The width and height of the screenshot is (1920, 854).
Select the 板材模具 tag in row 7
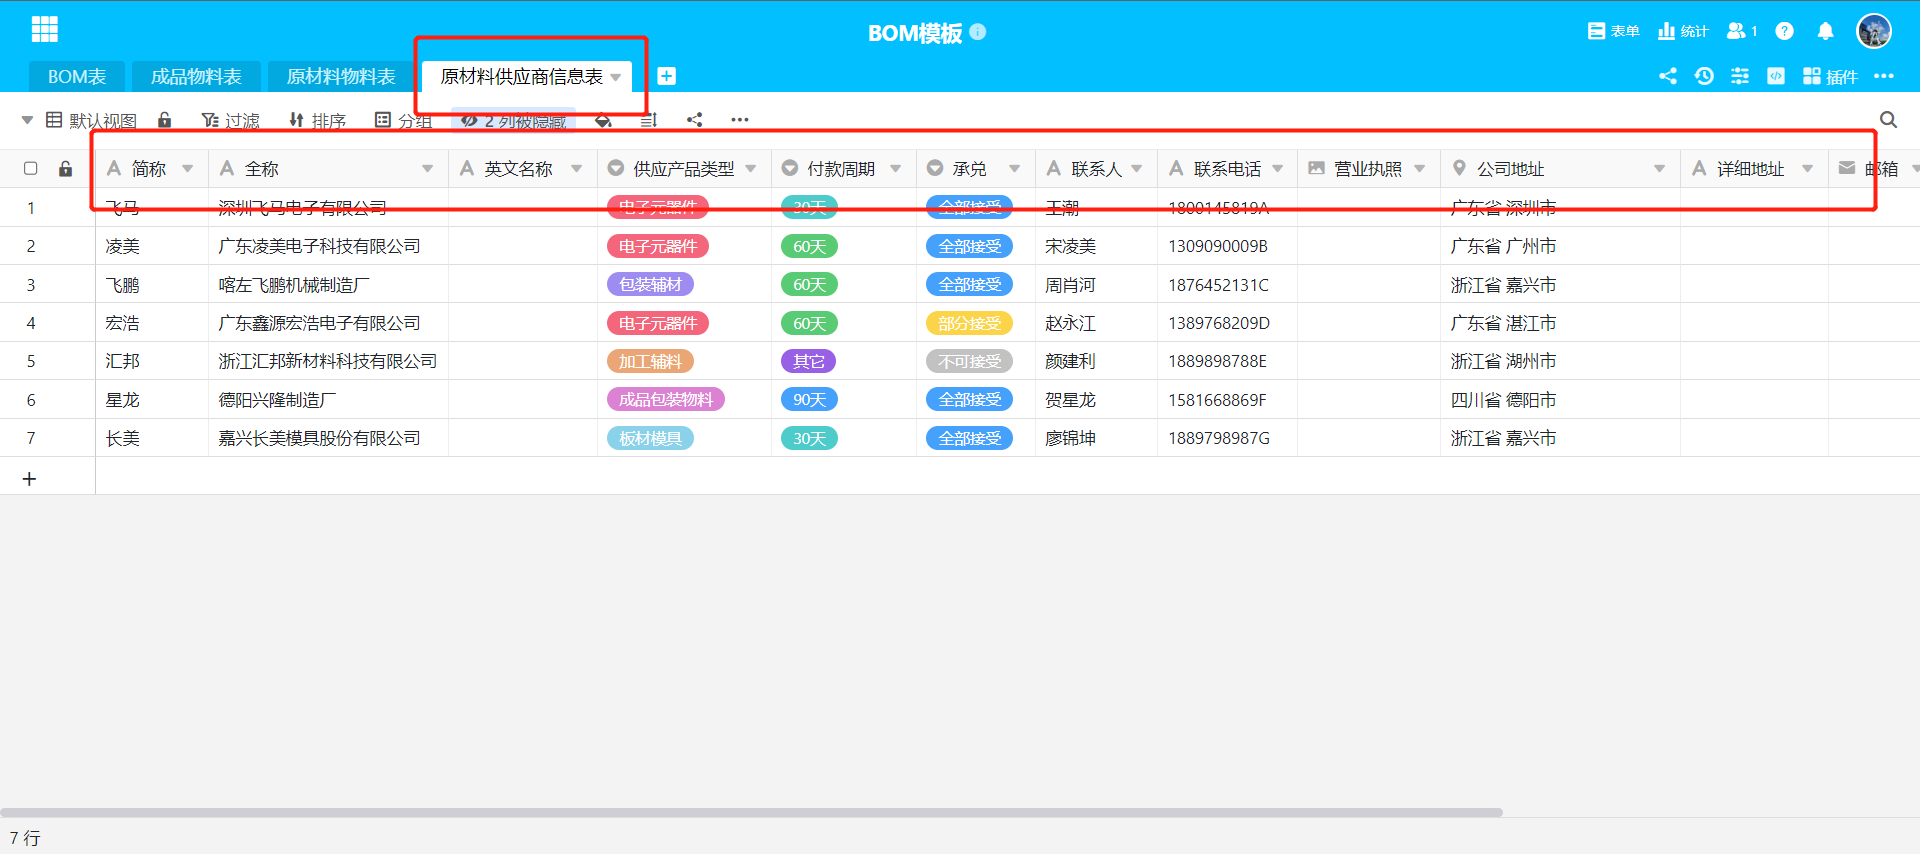click(x=650, y=438)
